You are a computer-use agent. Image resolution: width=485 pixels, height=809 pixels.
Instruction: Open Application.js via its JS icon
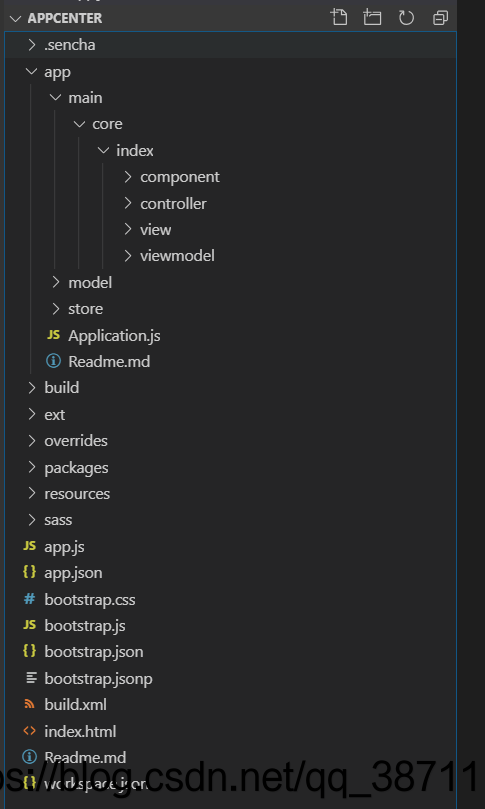tap(53, 335)
